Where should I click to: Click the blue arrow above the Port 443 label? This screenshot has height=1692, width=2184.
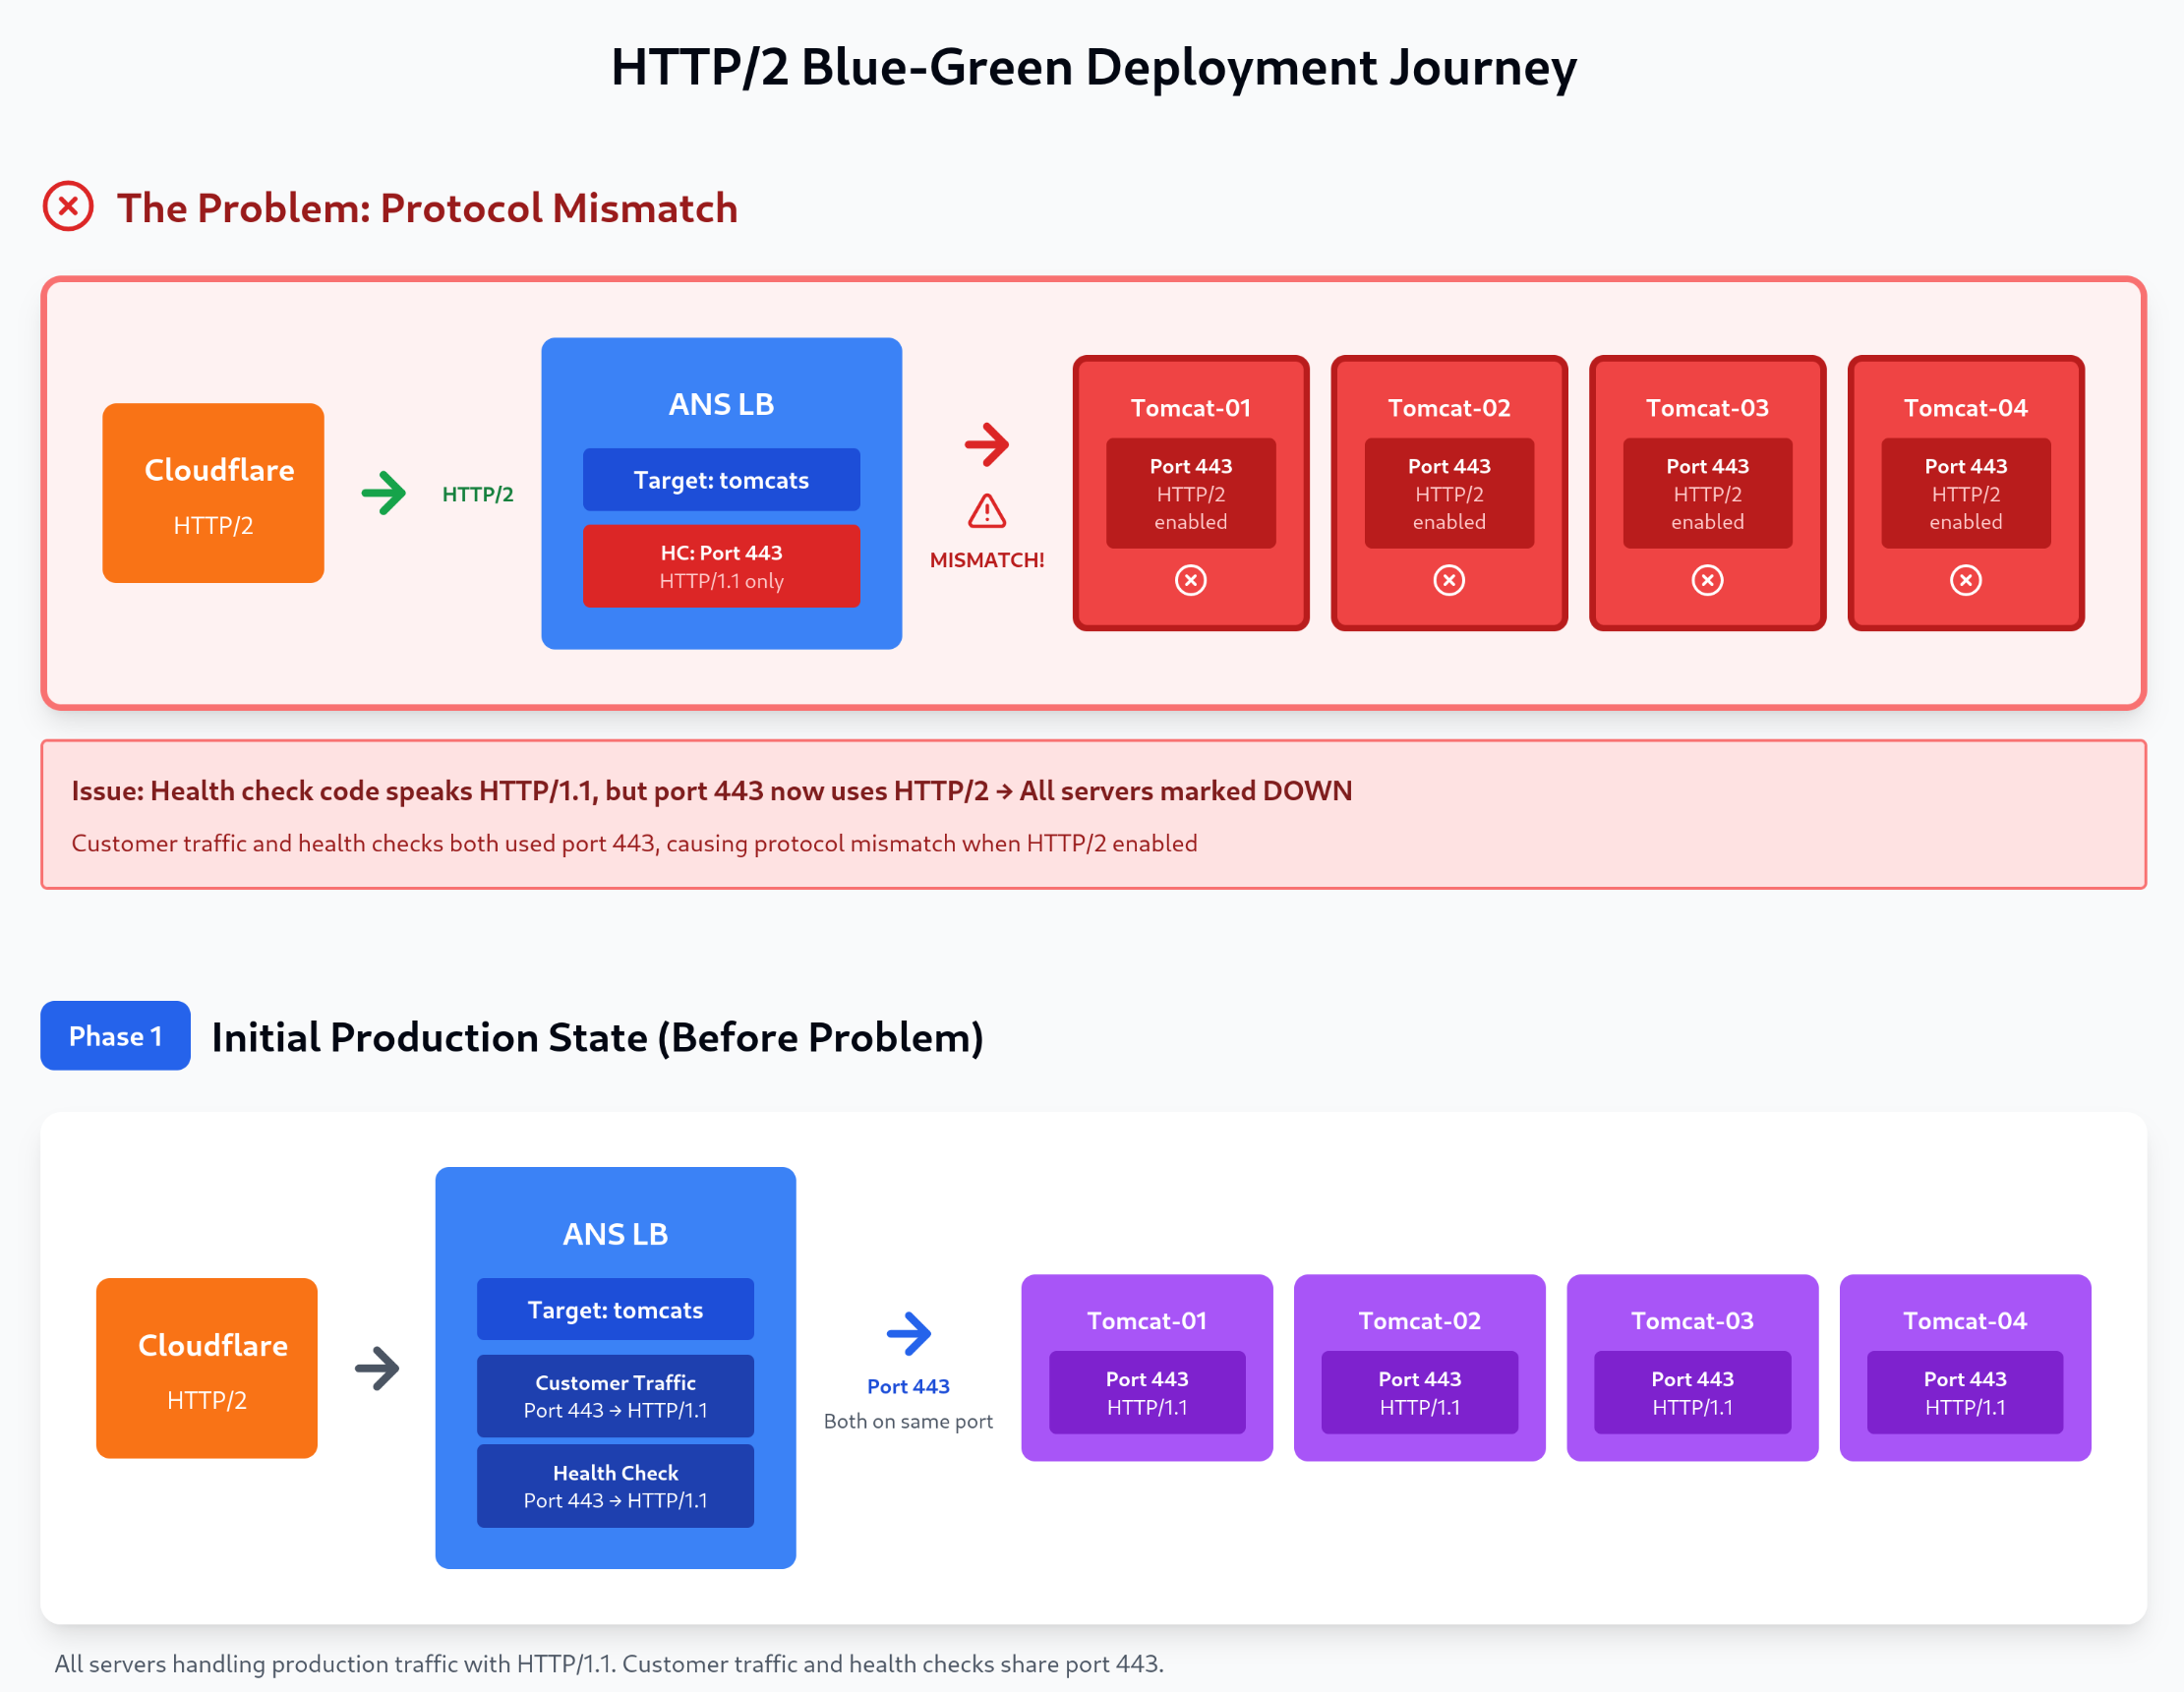(x=909, y=1333)
